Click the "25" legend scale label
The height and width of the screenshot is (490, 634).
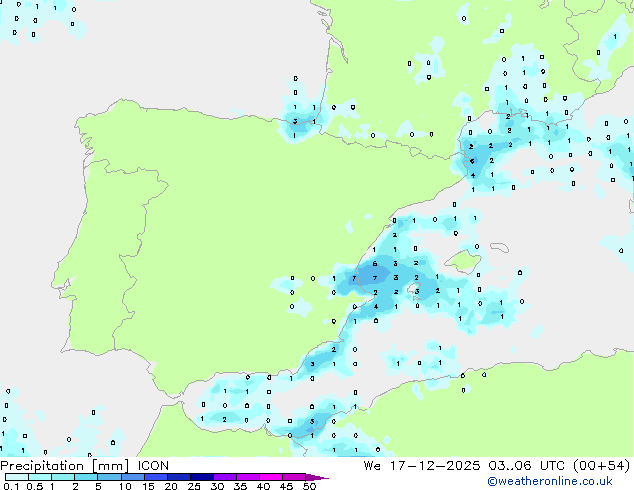pos(194,486)
